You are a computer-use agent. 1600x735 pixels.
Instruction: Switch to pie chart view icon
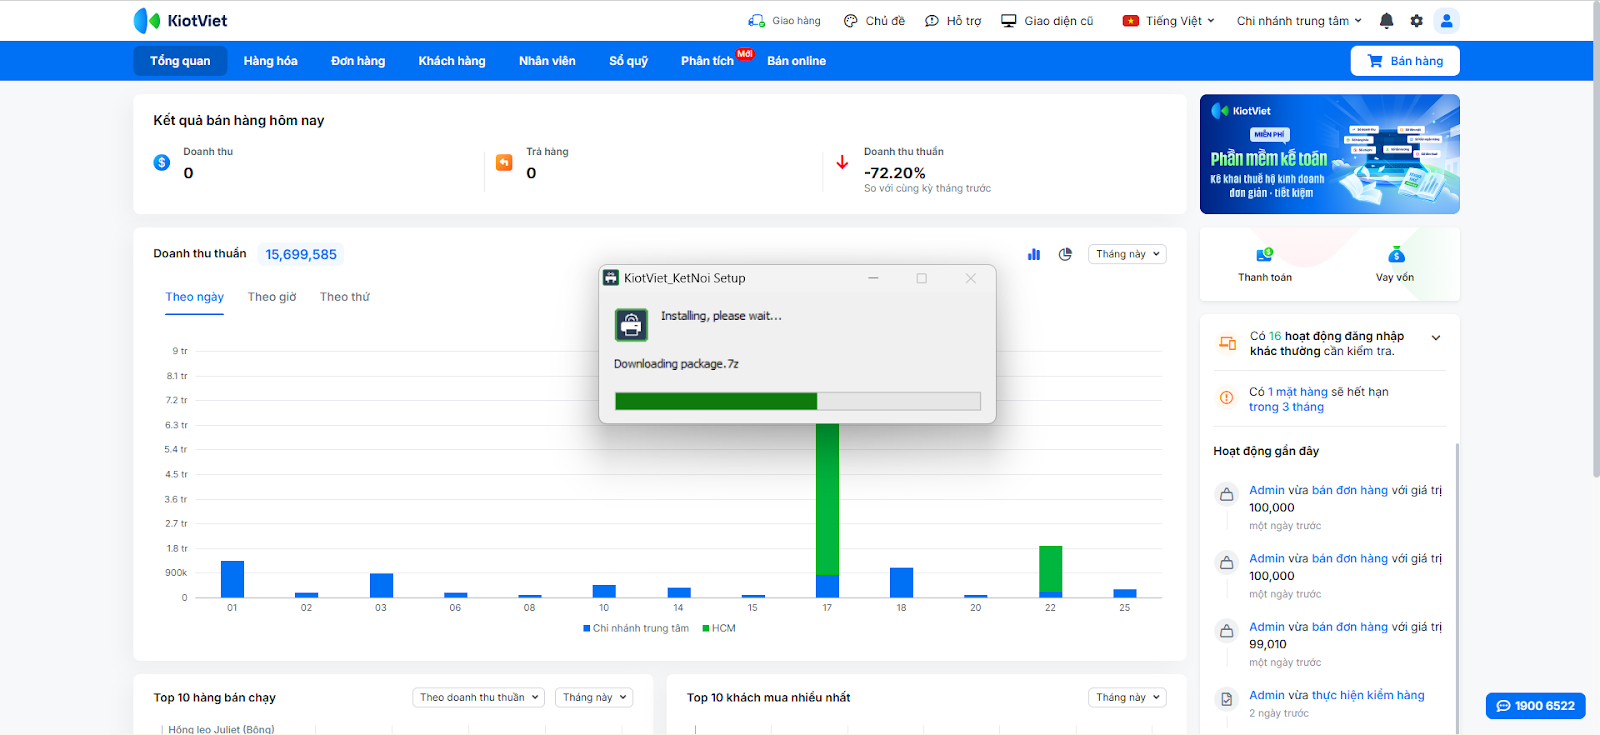1065,254
